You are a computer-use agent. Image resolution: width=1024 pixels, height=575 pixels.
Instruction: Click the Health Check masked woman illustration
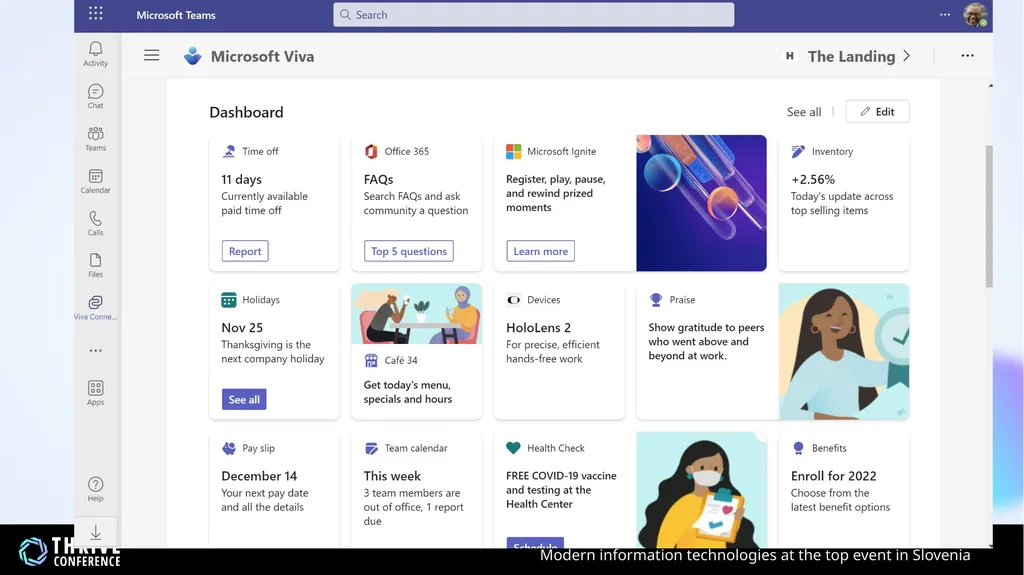701,490
